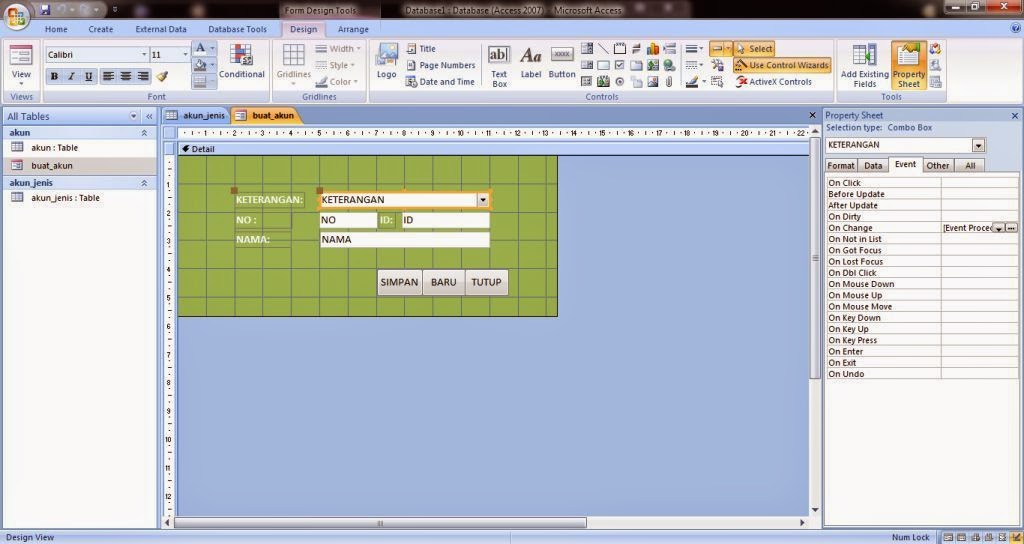This screenshot has height=544, width=1024.
Task: Toggle Italic formatting
Action: (x=71, y=76)
